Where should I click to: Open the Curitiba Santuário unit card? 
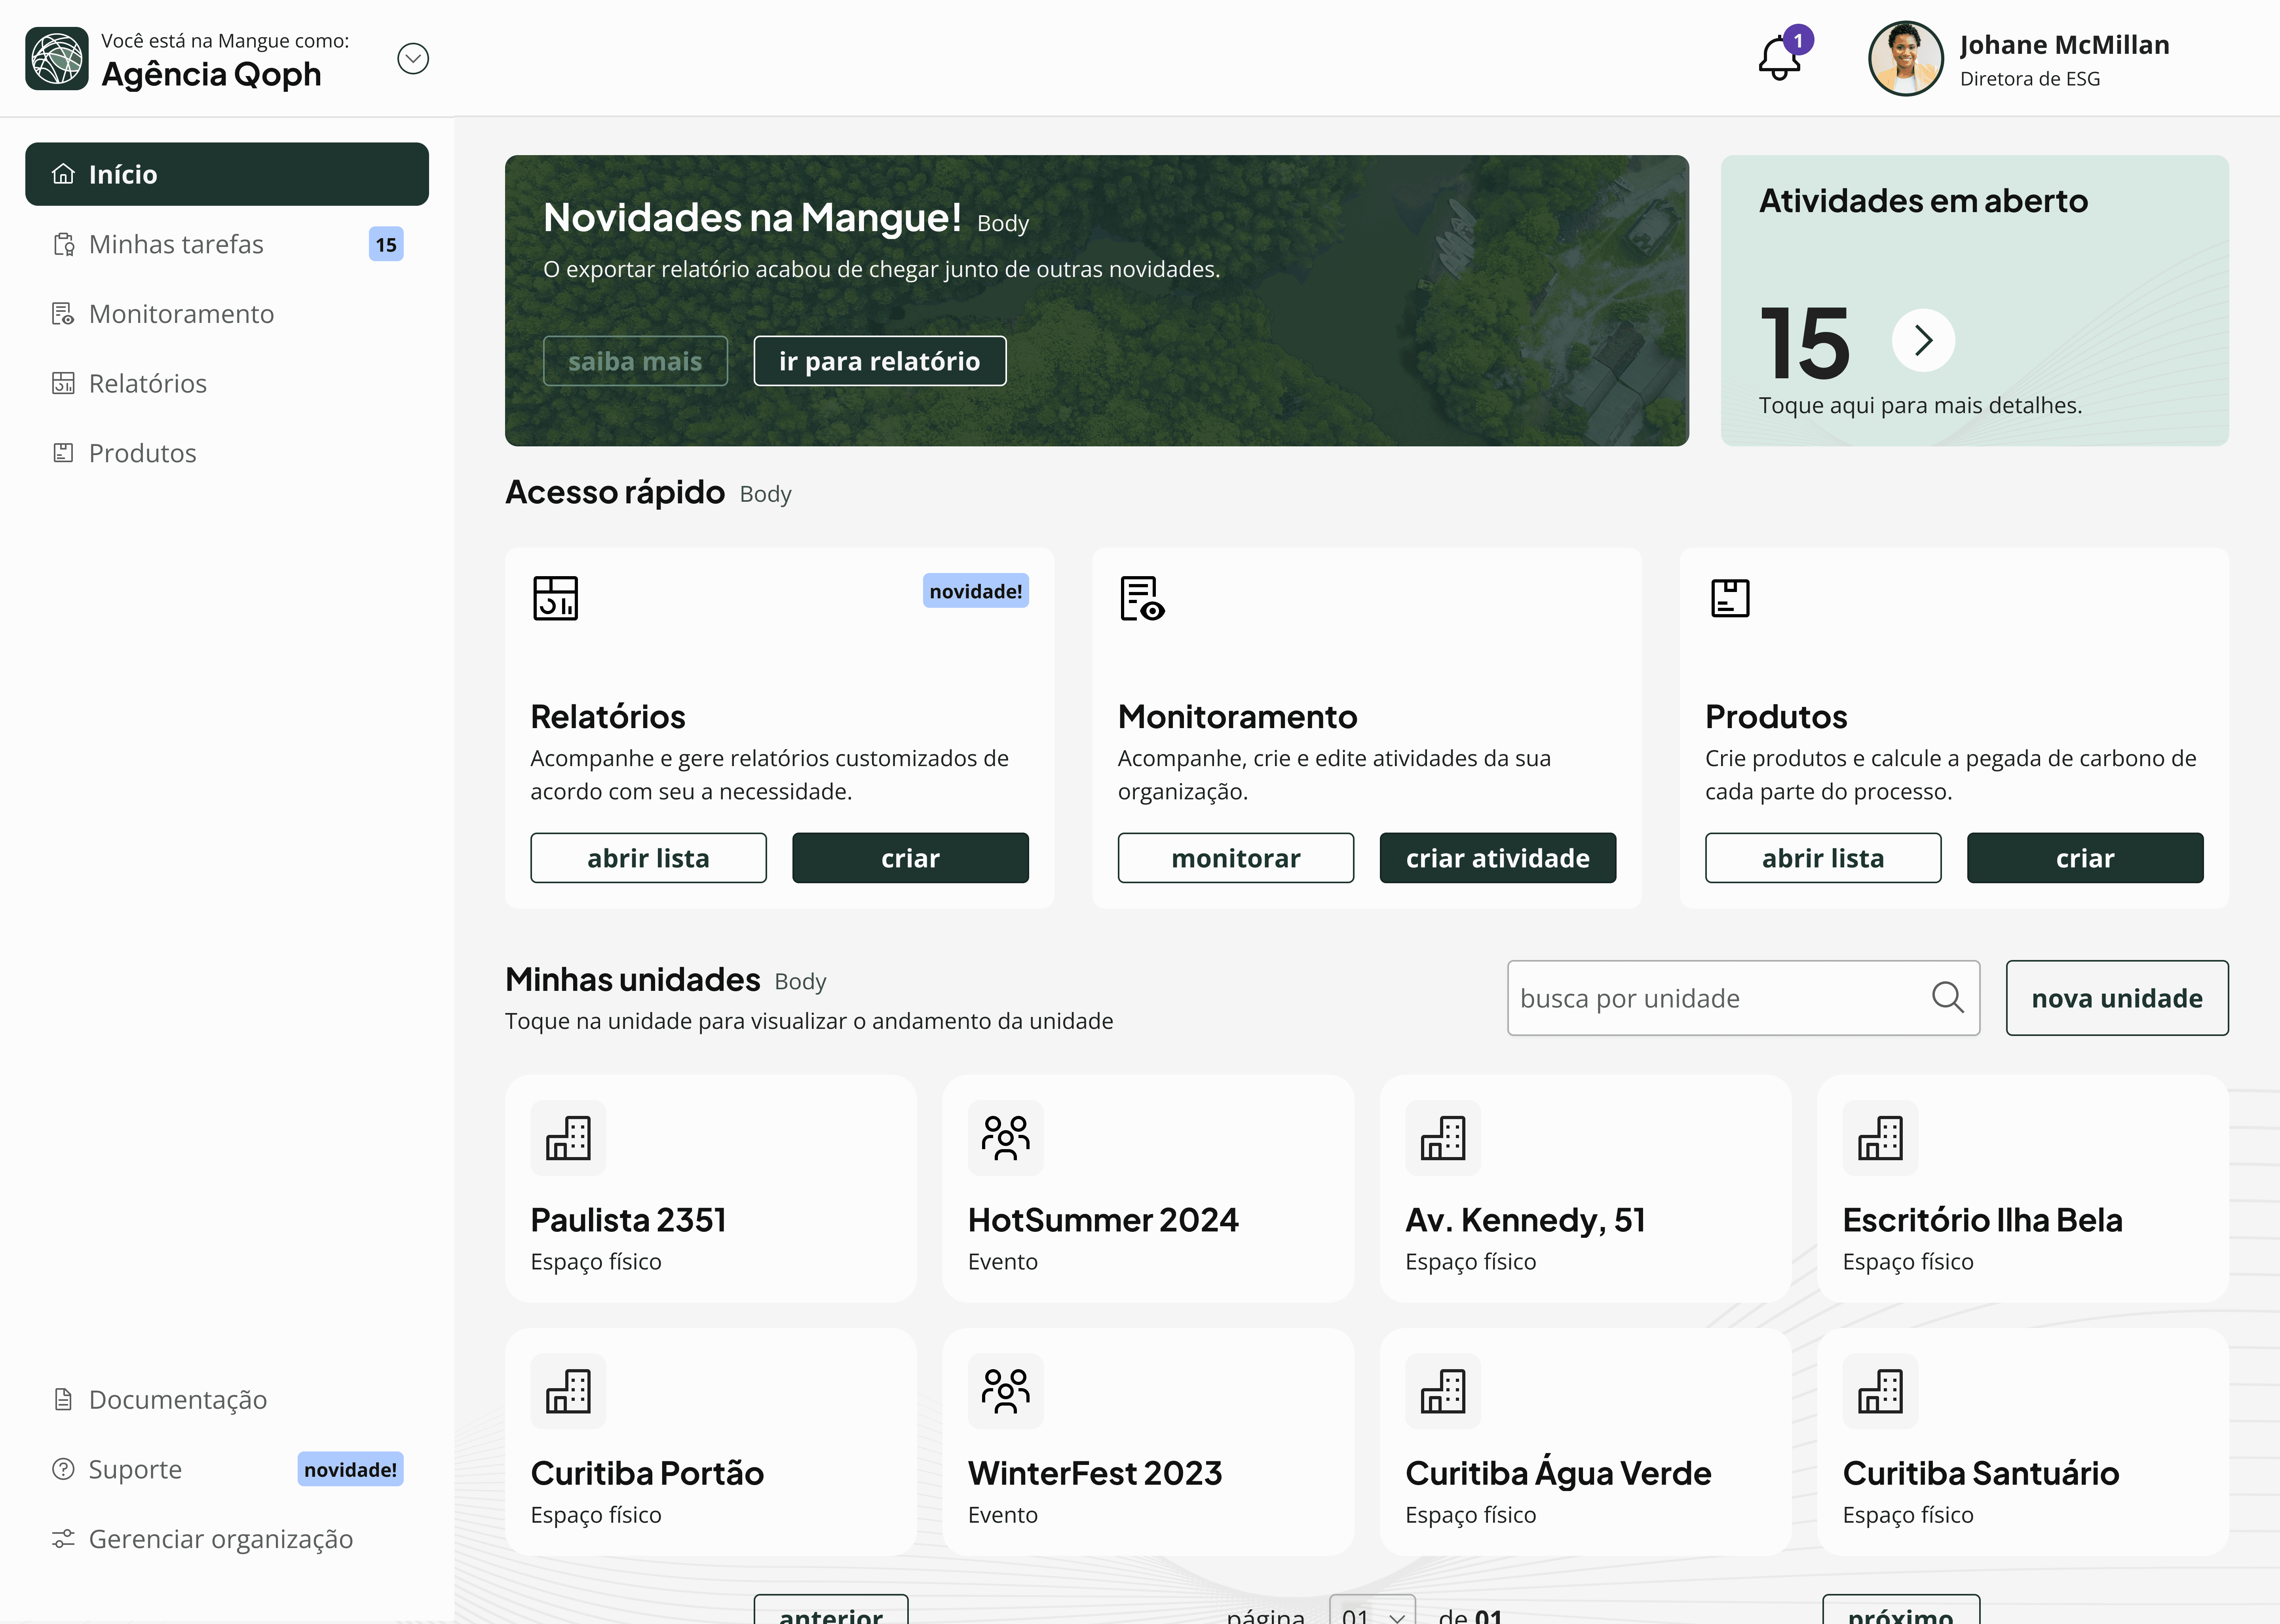[2023, 1442]
